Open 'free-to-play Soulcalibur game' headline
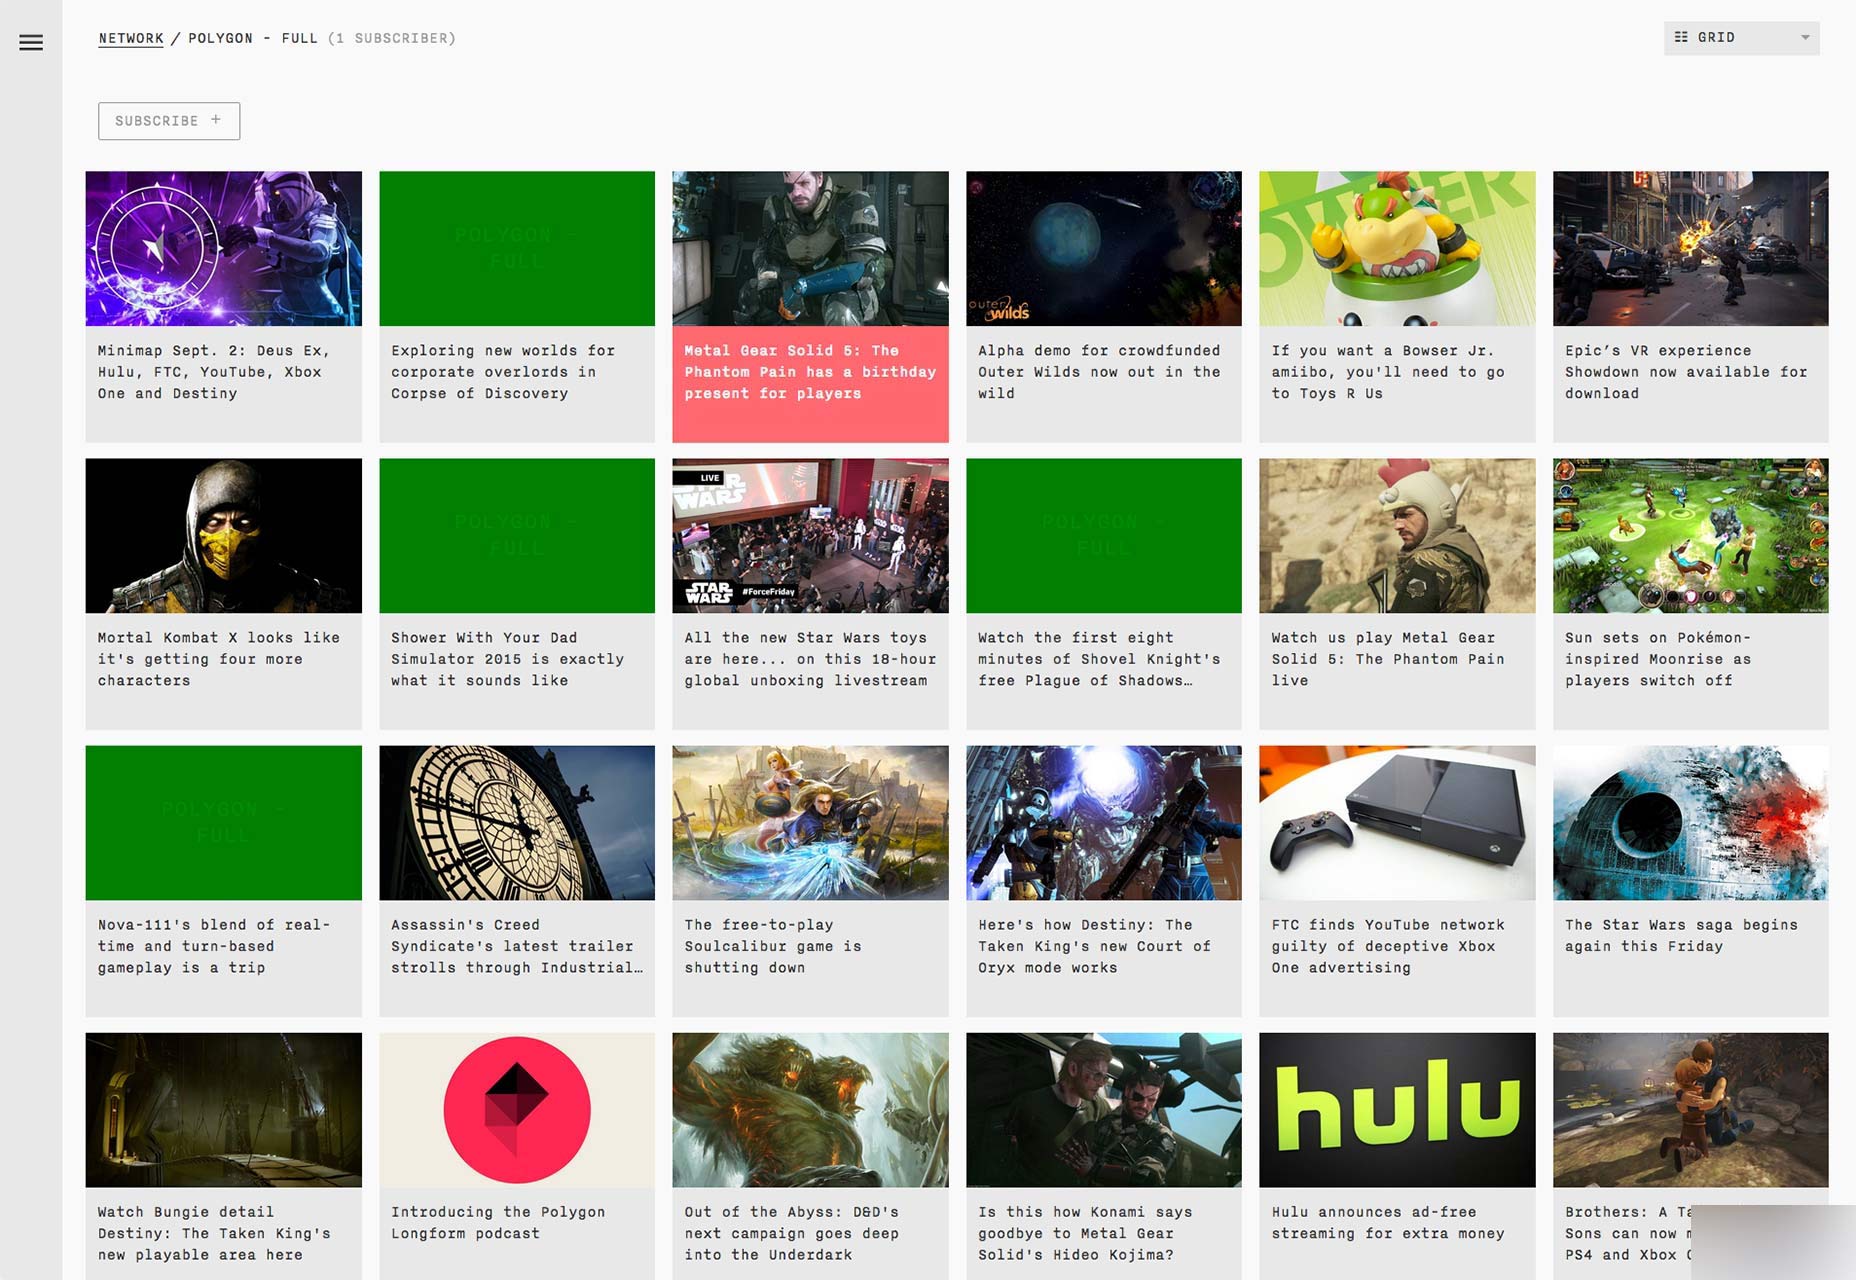 coord(773,946)
